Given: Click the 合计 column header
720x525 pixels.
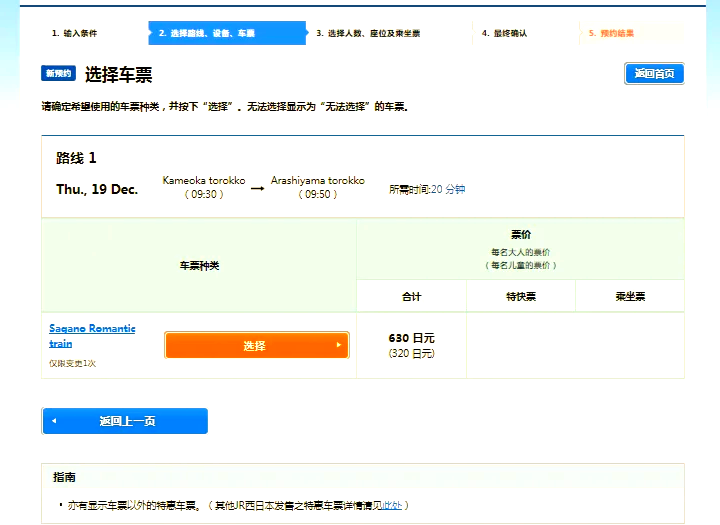Looking at the screenshot, I should [x=411, y=297].
